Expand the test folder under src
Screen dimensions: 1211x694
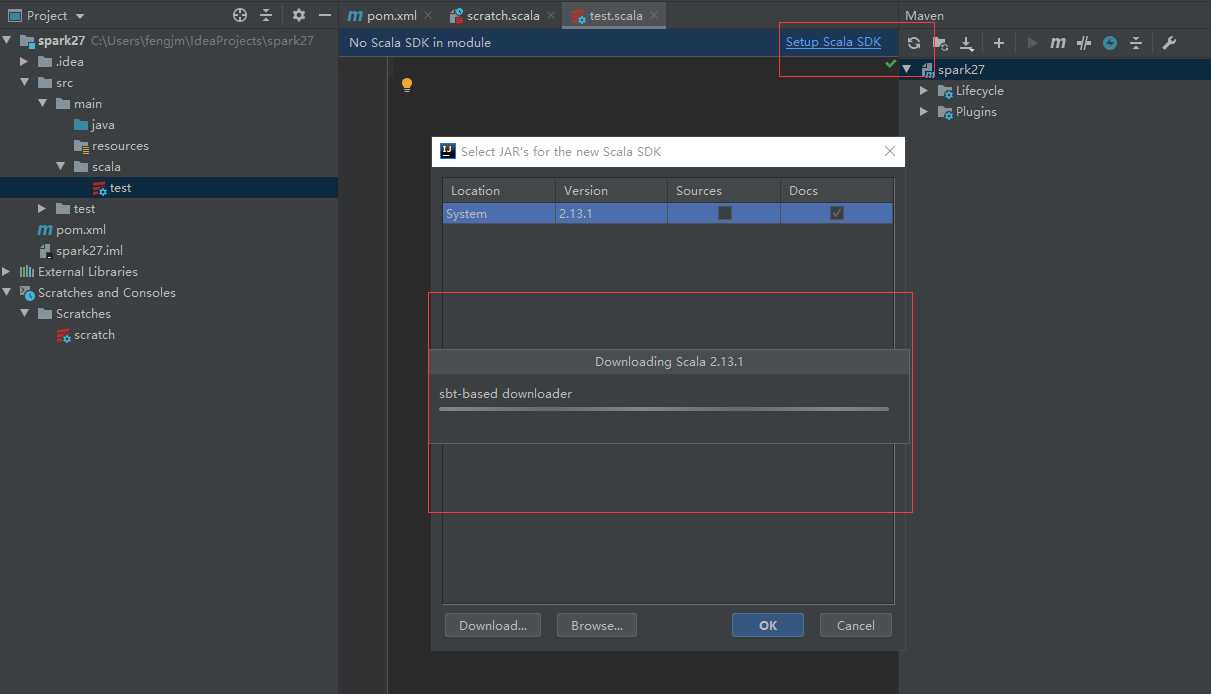(42, 209)
